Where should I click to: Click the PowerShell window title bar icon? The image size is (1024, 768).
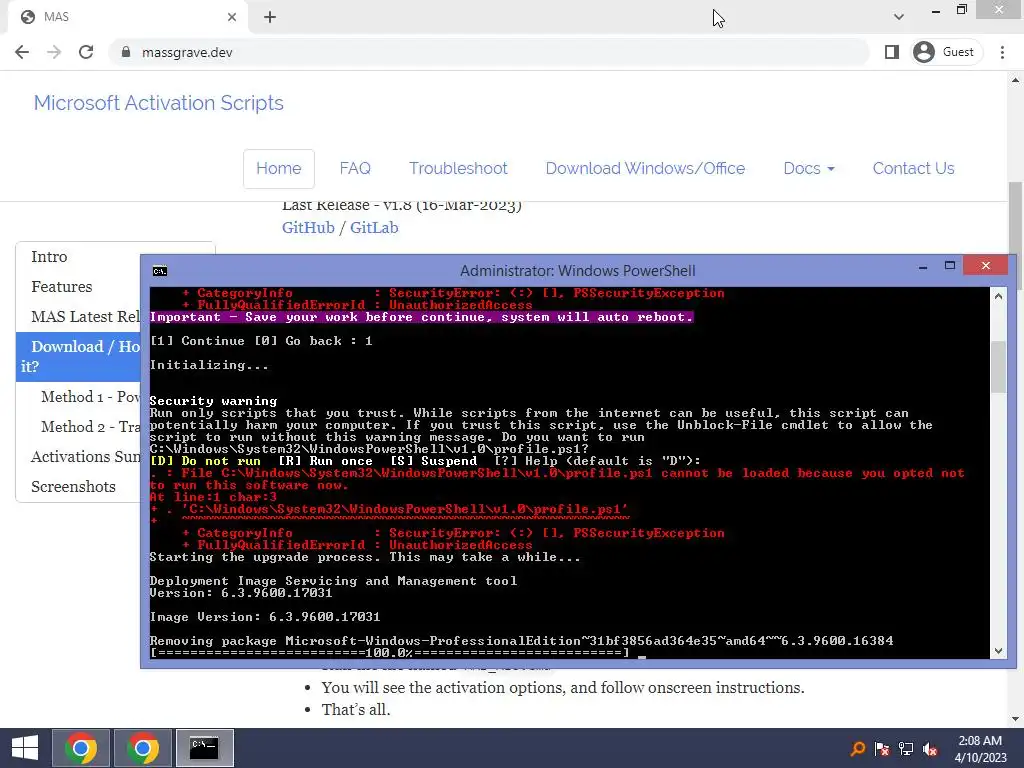pos(159,271)
